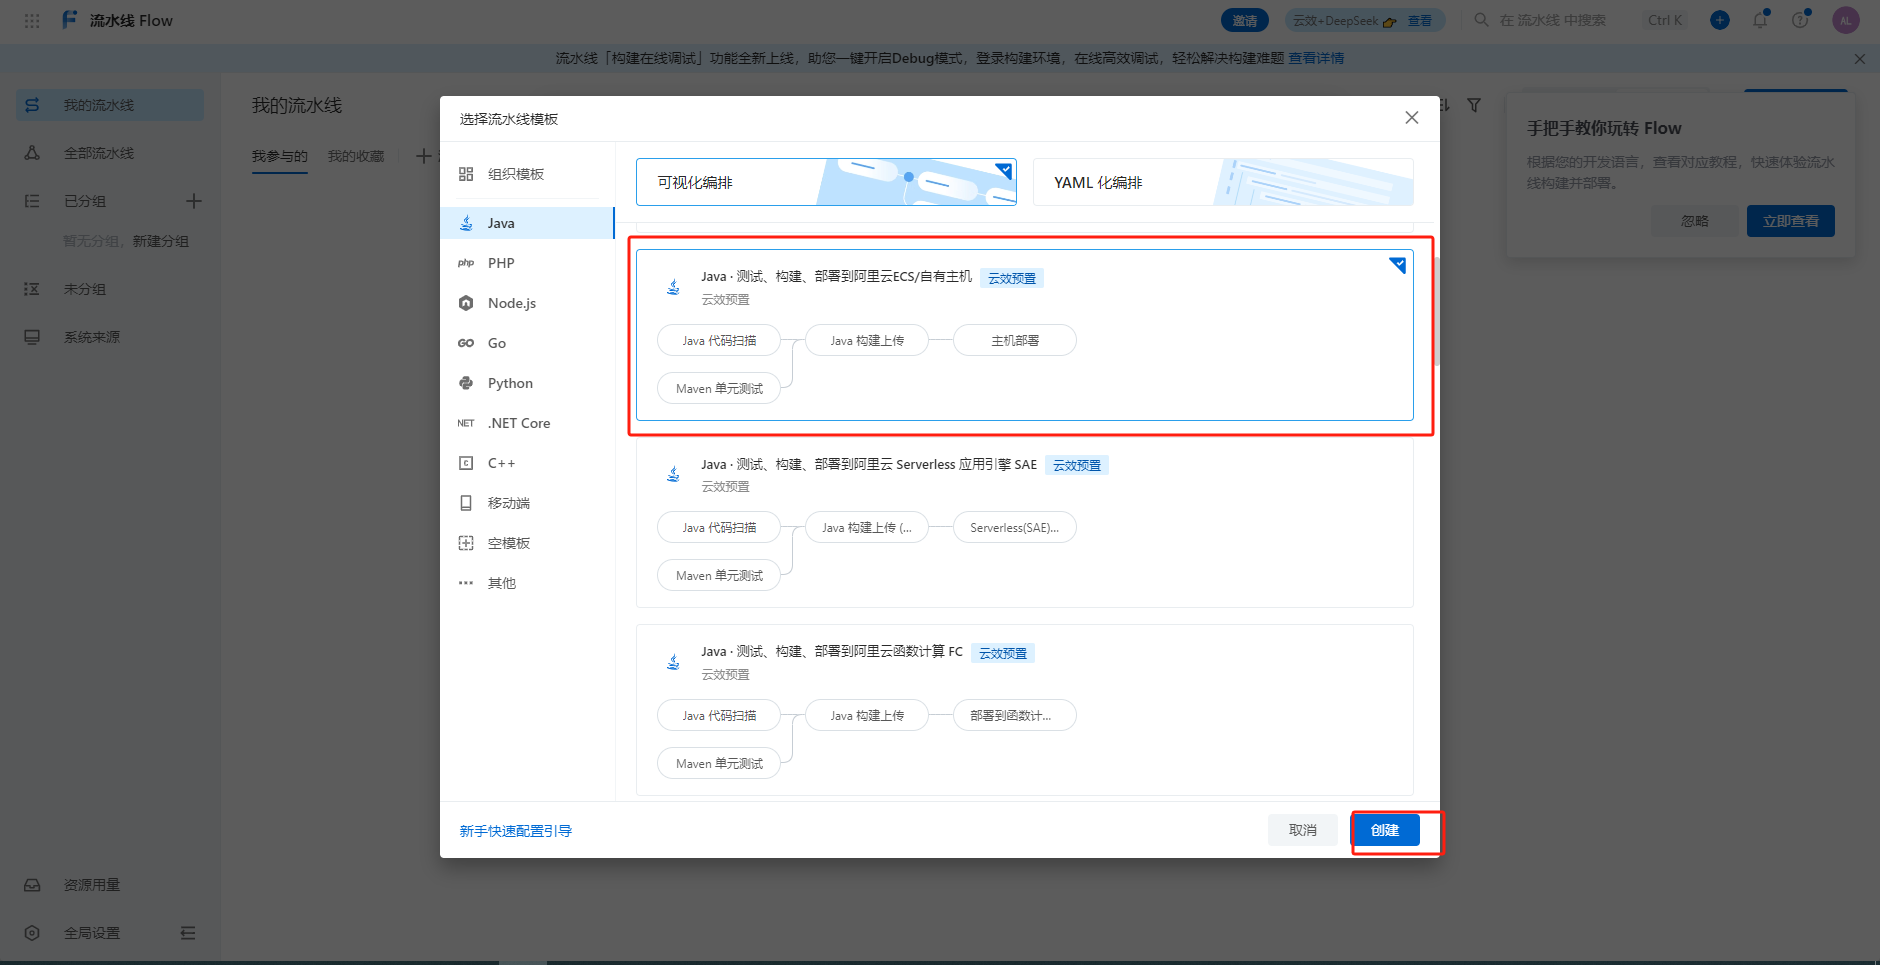
Task: Choose YAML 化编排 mode card
Action: coord(1223,182)
